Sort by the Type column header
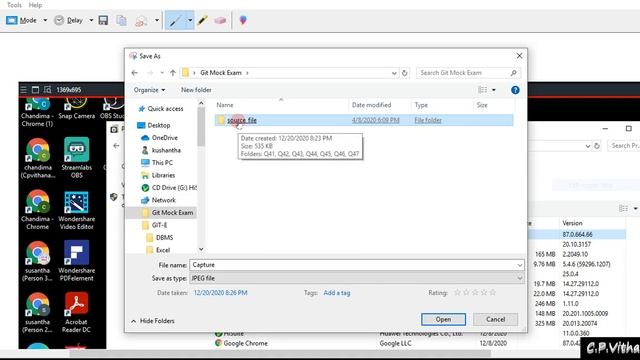Image resolution: width=640 pixels, height=360 pixels. 421,105
